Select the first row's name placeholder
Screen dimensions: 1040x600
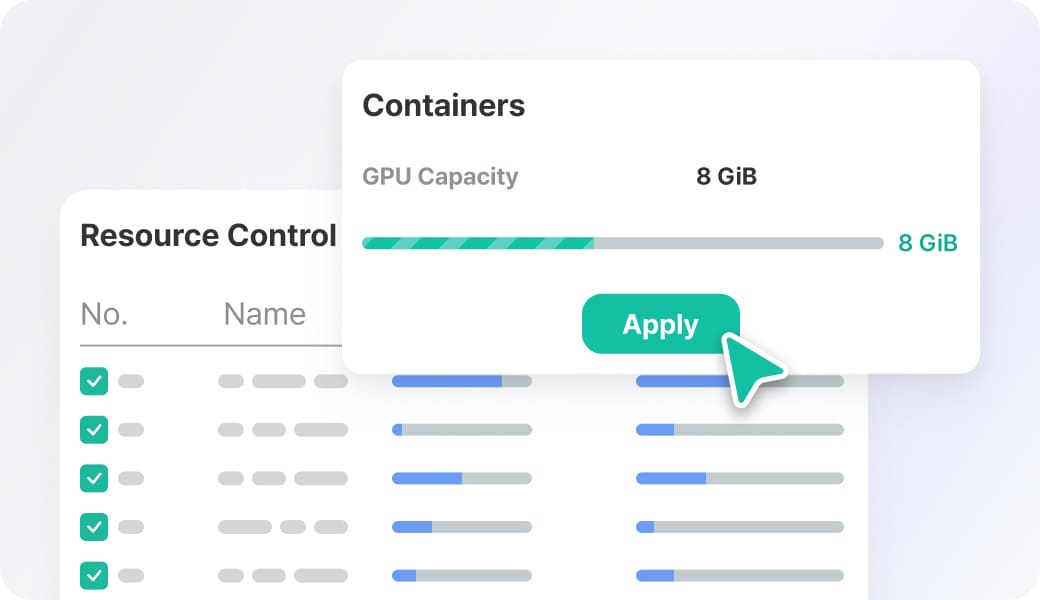tap(282, 381)
